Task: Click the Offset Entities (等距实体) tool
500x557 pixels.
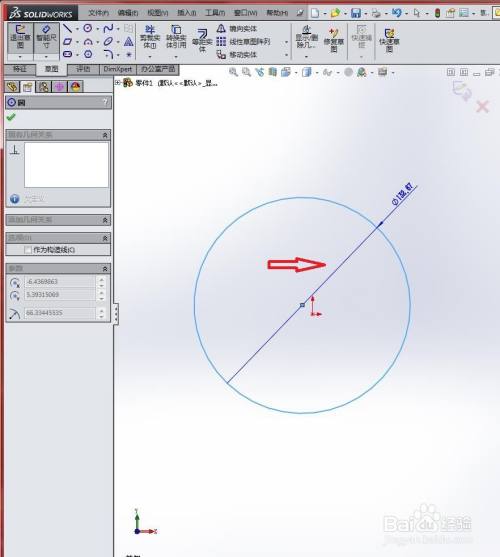Action: (202, 41)
